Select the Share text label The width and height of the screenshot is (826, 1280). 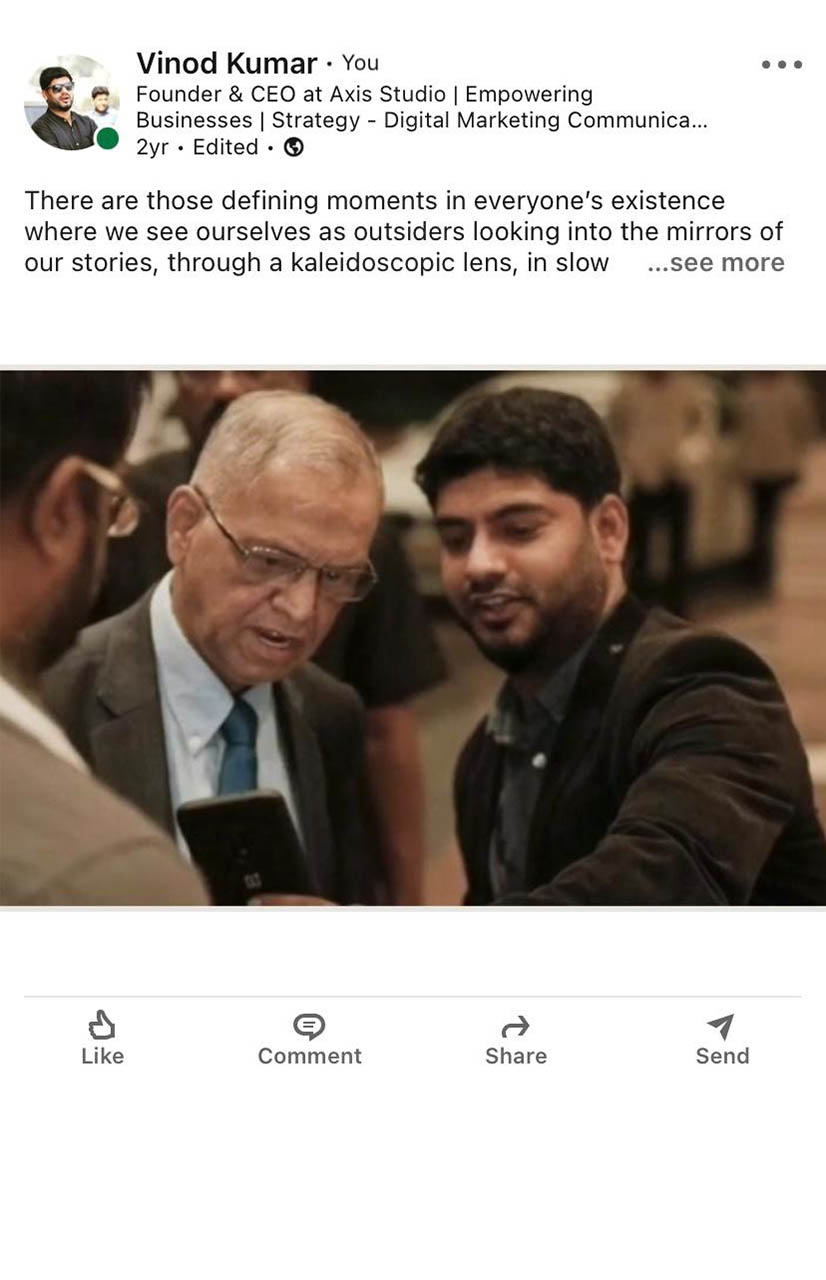coord(515,1056)
